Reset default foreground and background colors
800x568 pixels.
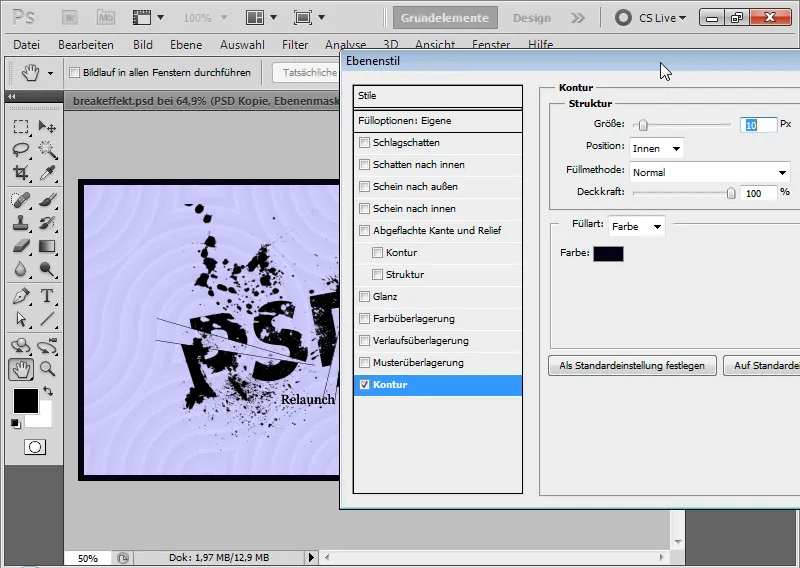click(16, 424)
